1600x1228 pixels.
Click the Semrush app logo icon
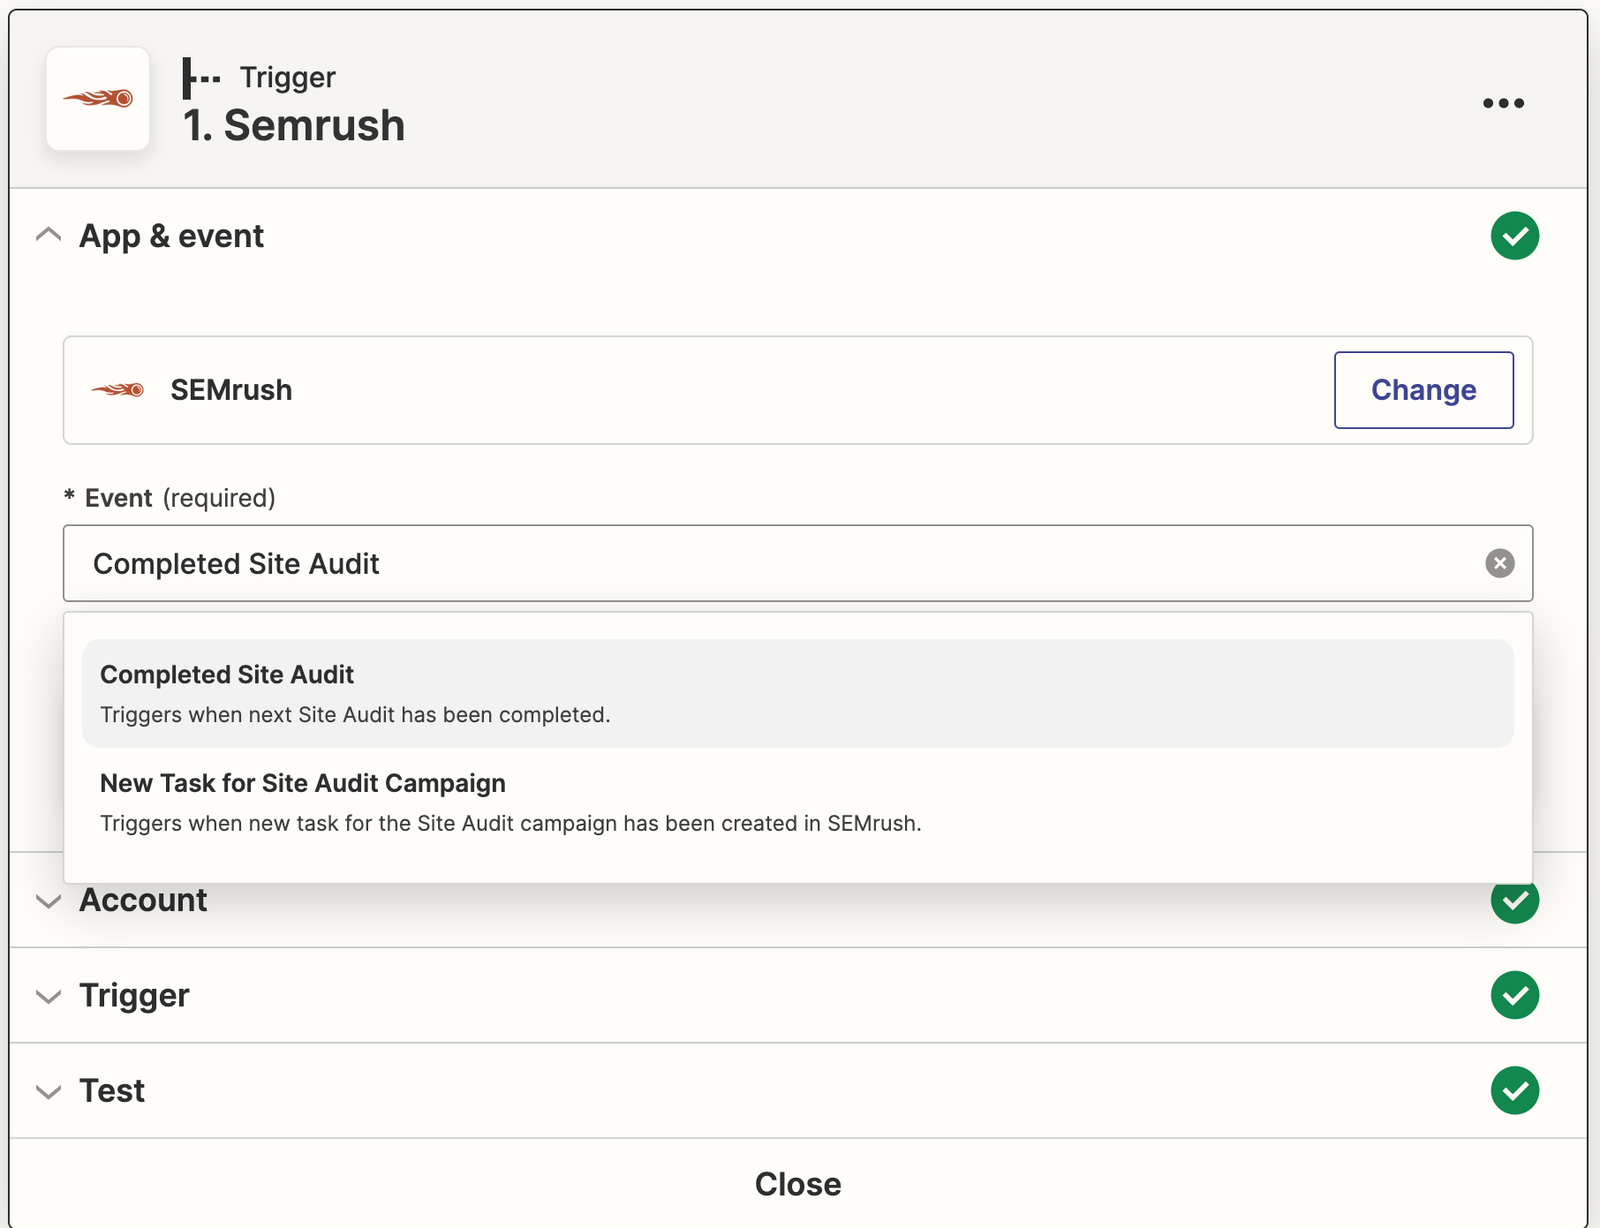click(97, 98)
